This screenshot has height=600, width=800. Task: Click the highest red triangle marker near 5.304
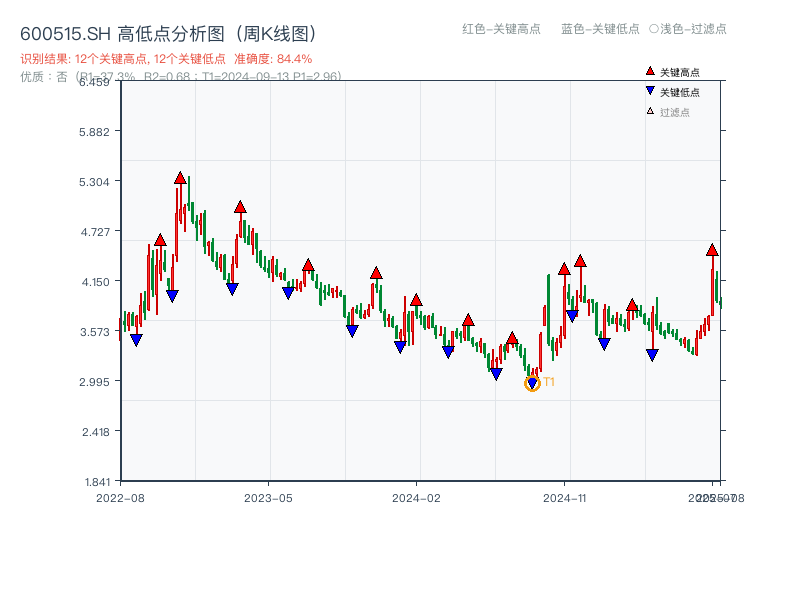tap(181, 177)
